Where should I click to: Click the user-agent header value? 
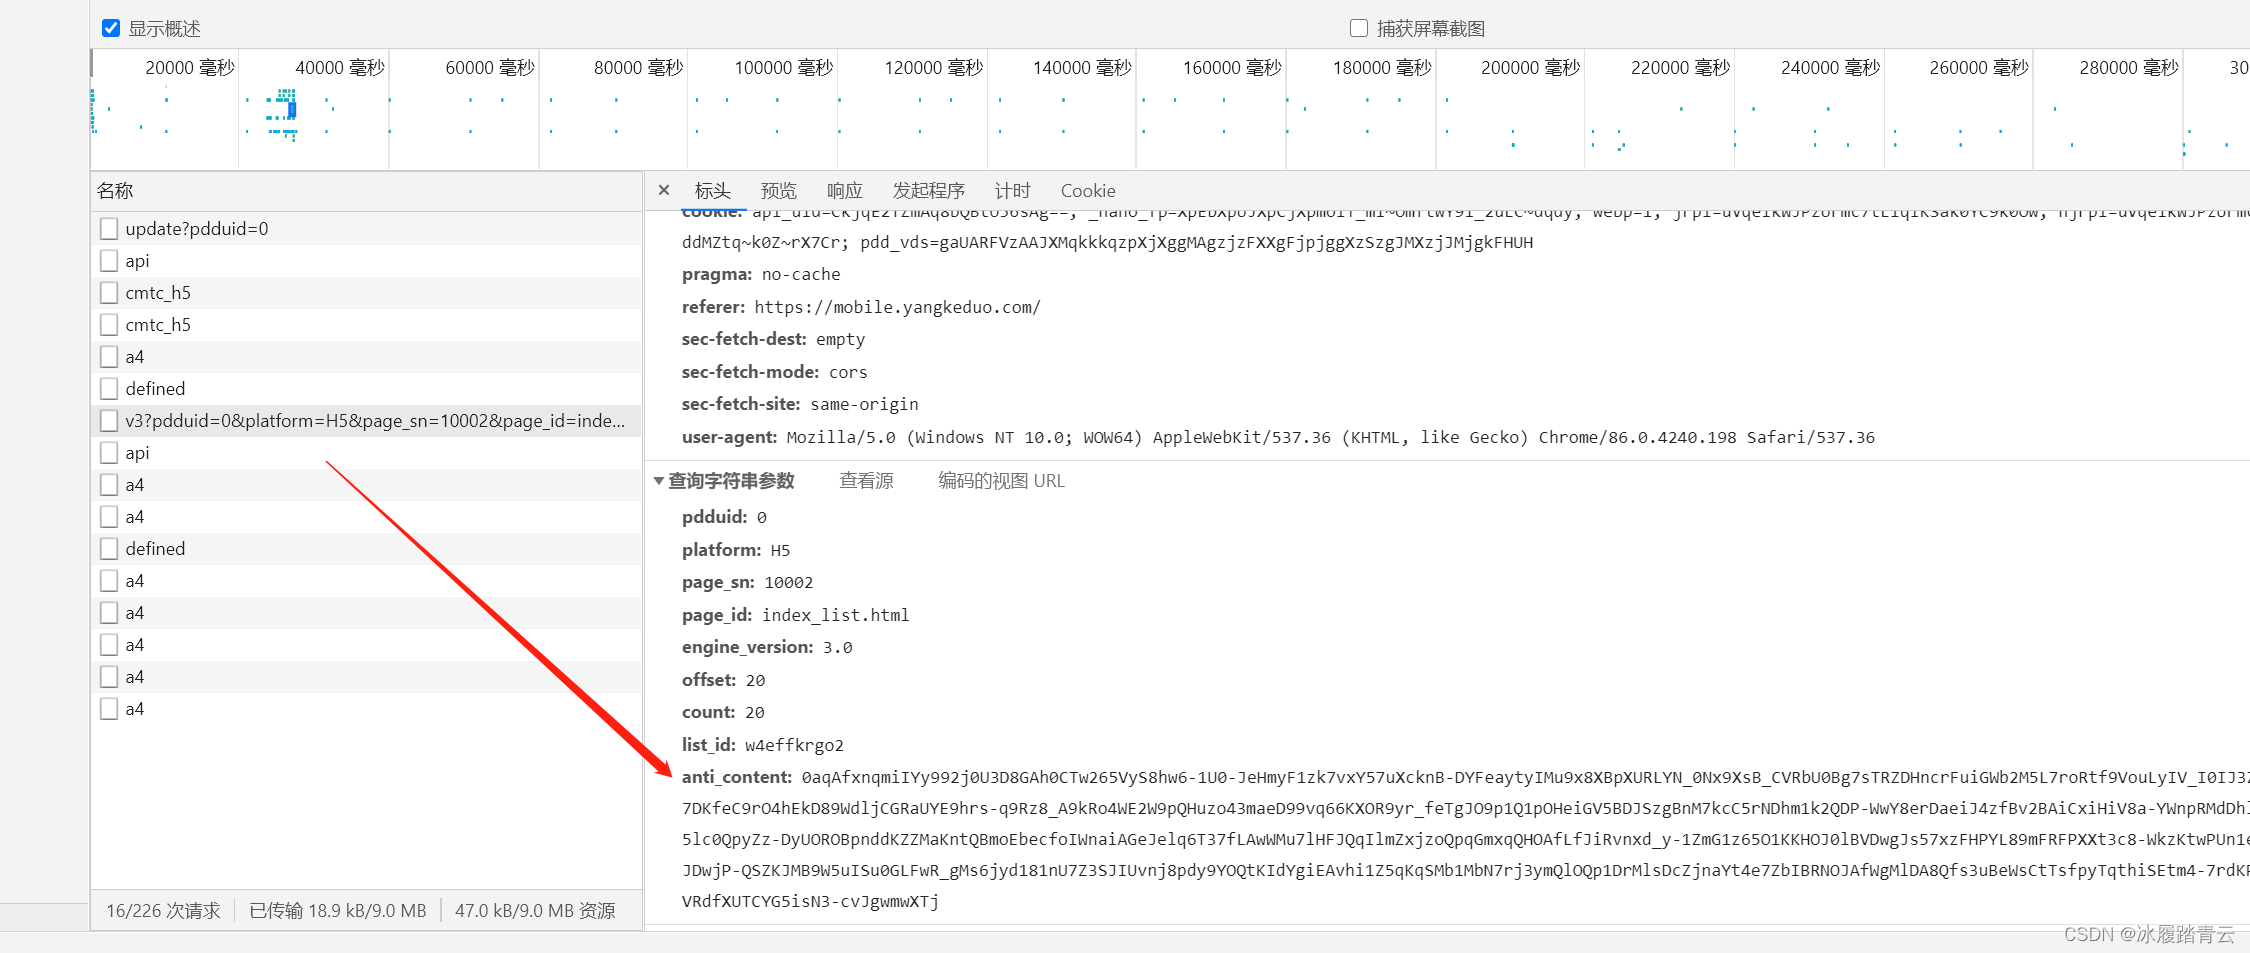point(1330,437)
